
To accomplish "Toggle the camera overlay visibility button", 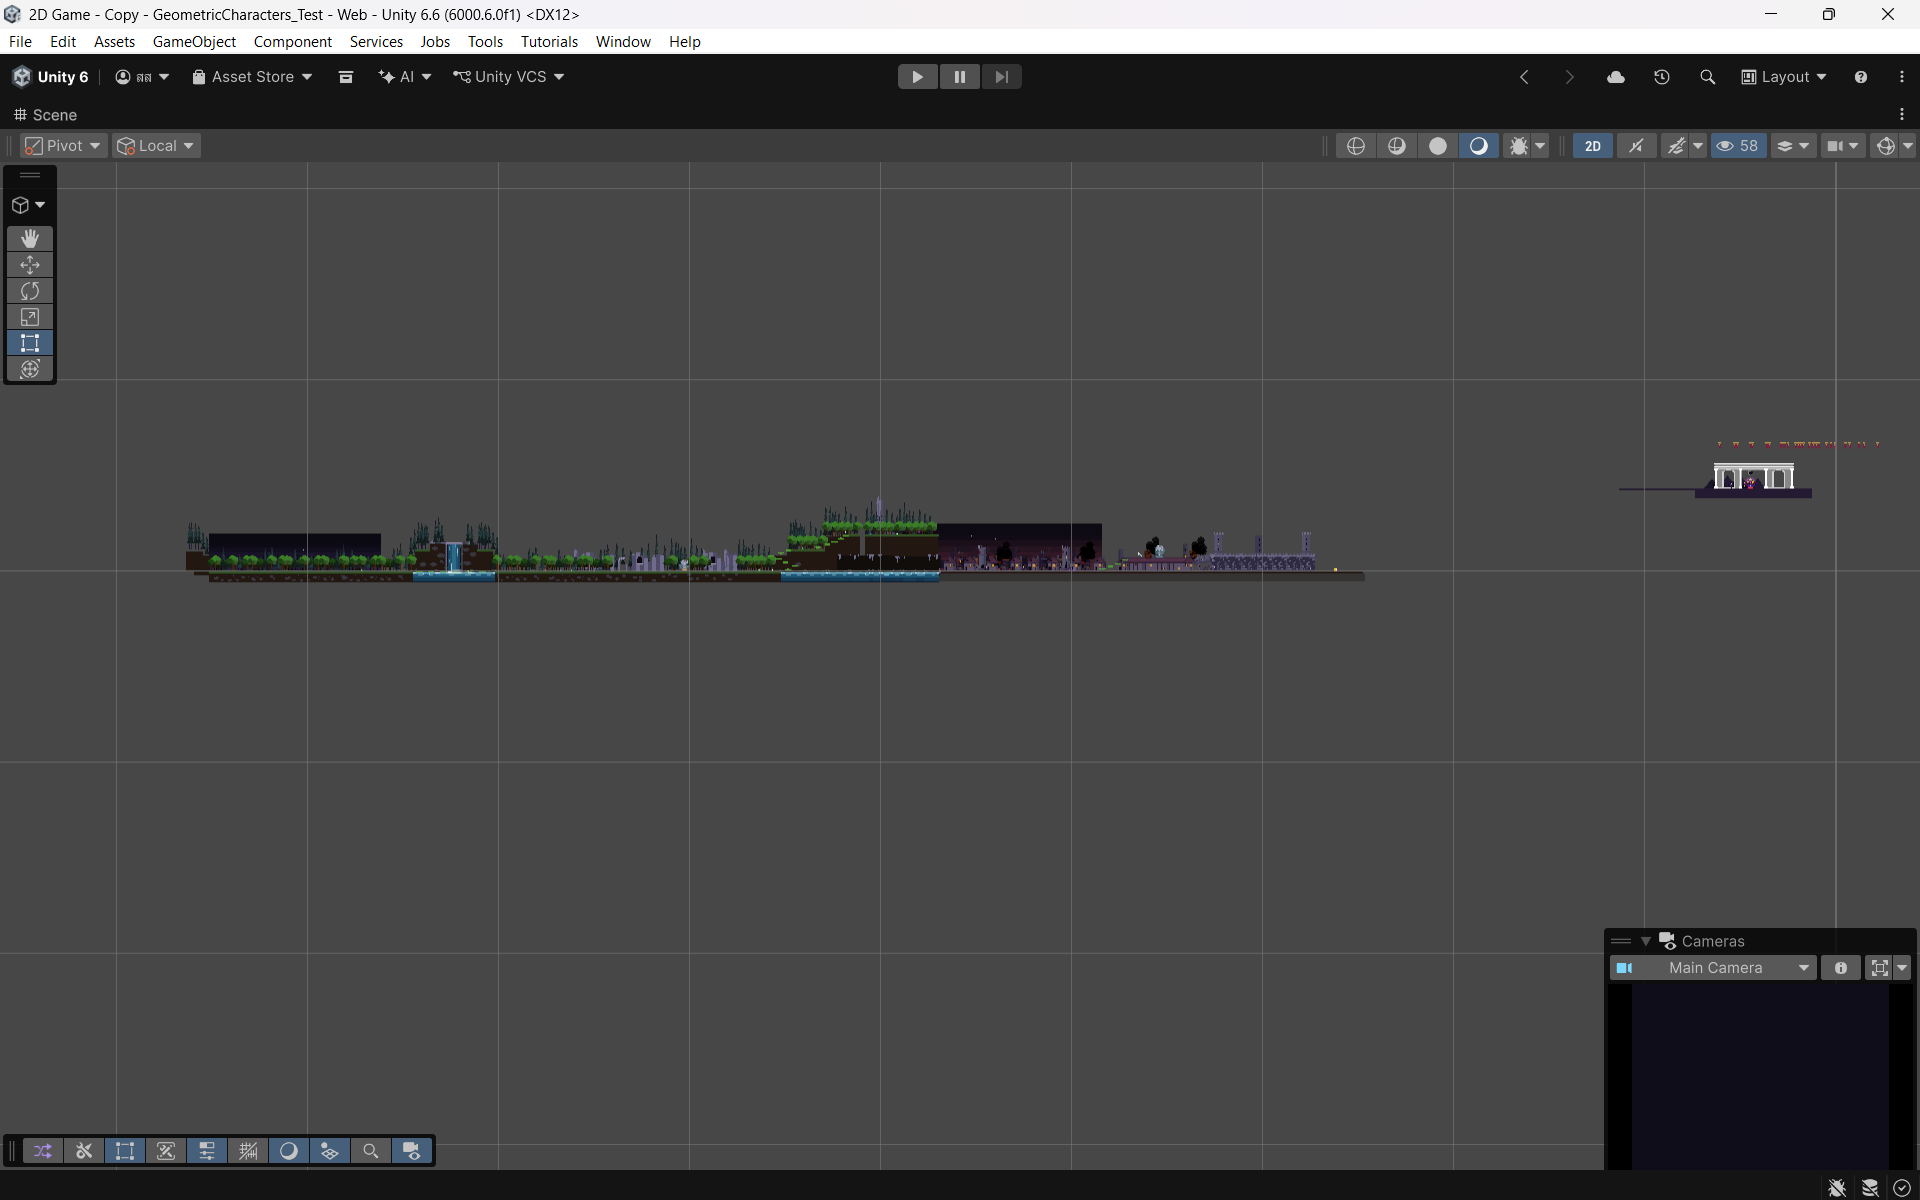I will pyautogui.click(x=411, y=1151).
